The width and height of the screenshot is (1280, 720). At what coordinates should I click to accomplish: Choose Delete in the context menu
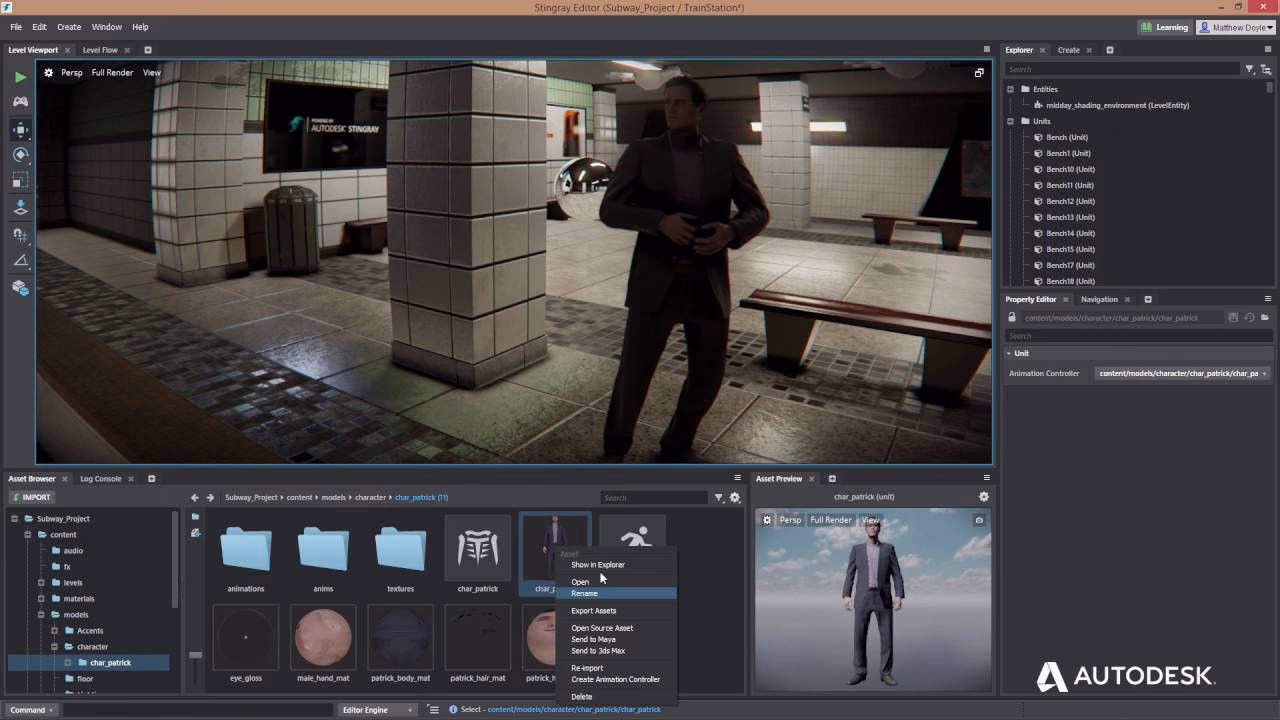(x=581, y=697)
